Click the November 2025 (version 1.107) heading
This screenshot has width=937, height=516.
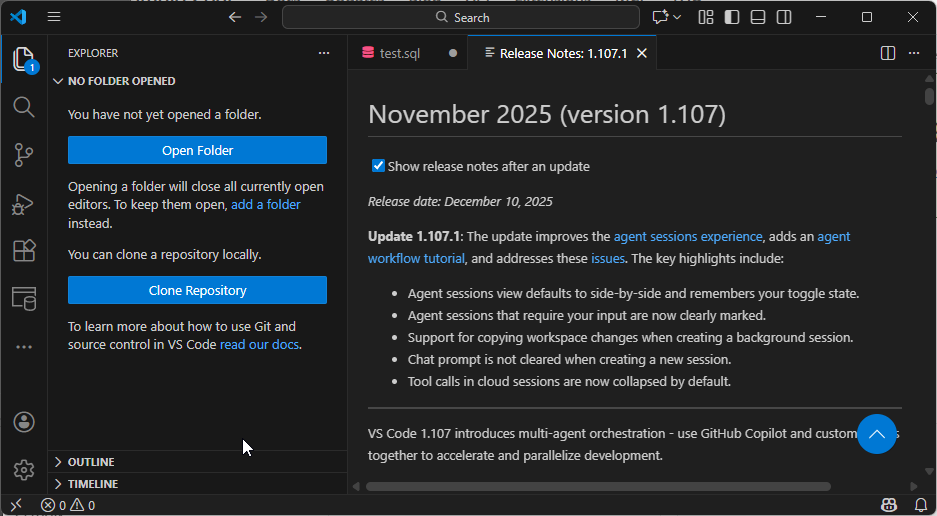click(547, 114)
